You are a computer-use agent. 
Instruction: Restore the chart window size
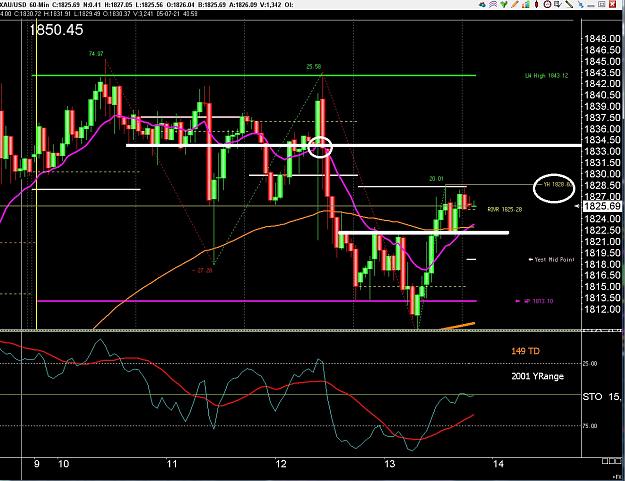pyautogui.click(x=602, y=4)
